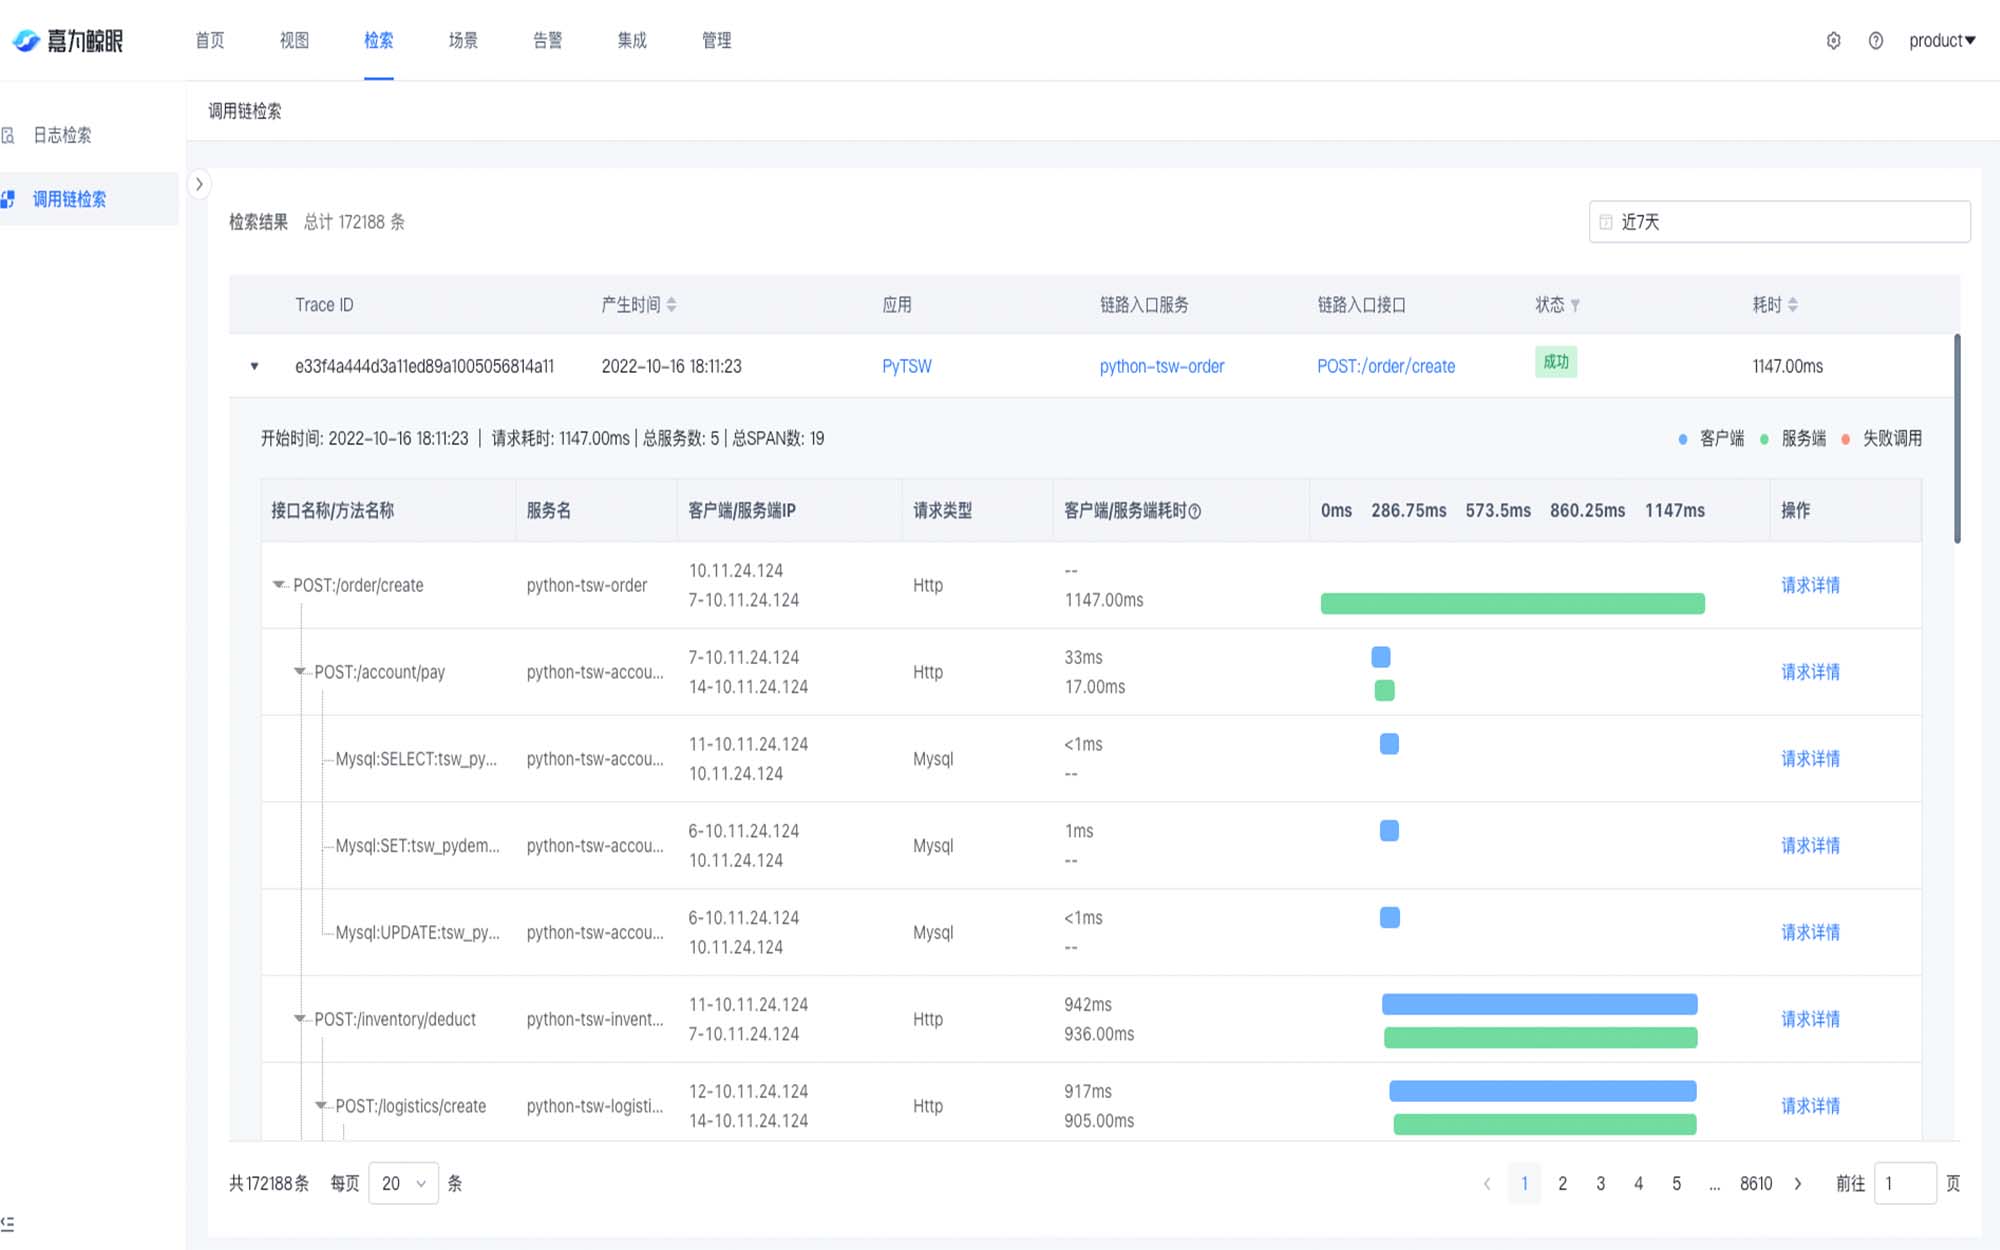This screenshot has height=1250, width=2000.
Task: Click the client/server duration help icon
Action: pos(1194,511)
